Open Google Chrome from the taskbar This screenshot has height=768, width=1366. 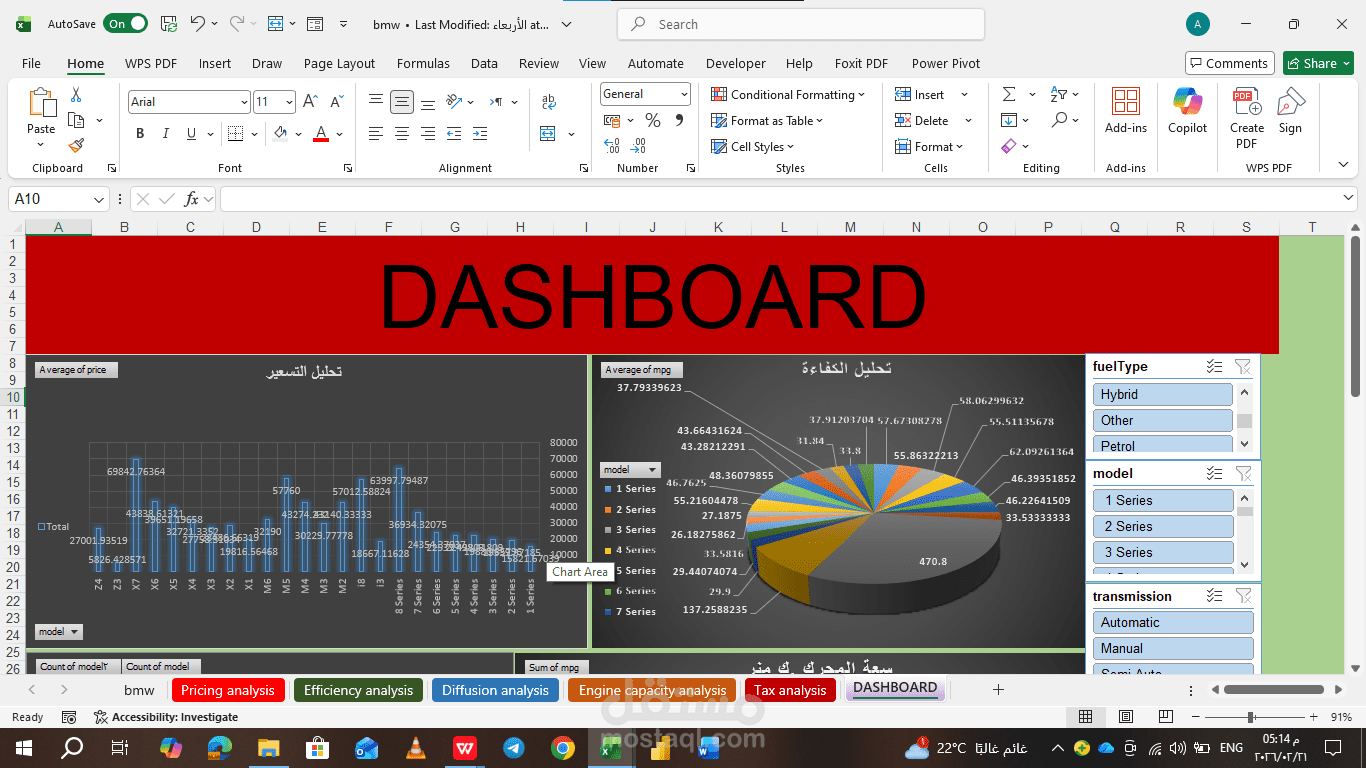(563, 748)
